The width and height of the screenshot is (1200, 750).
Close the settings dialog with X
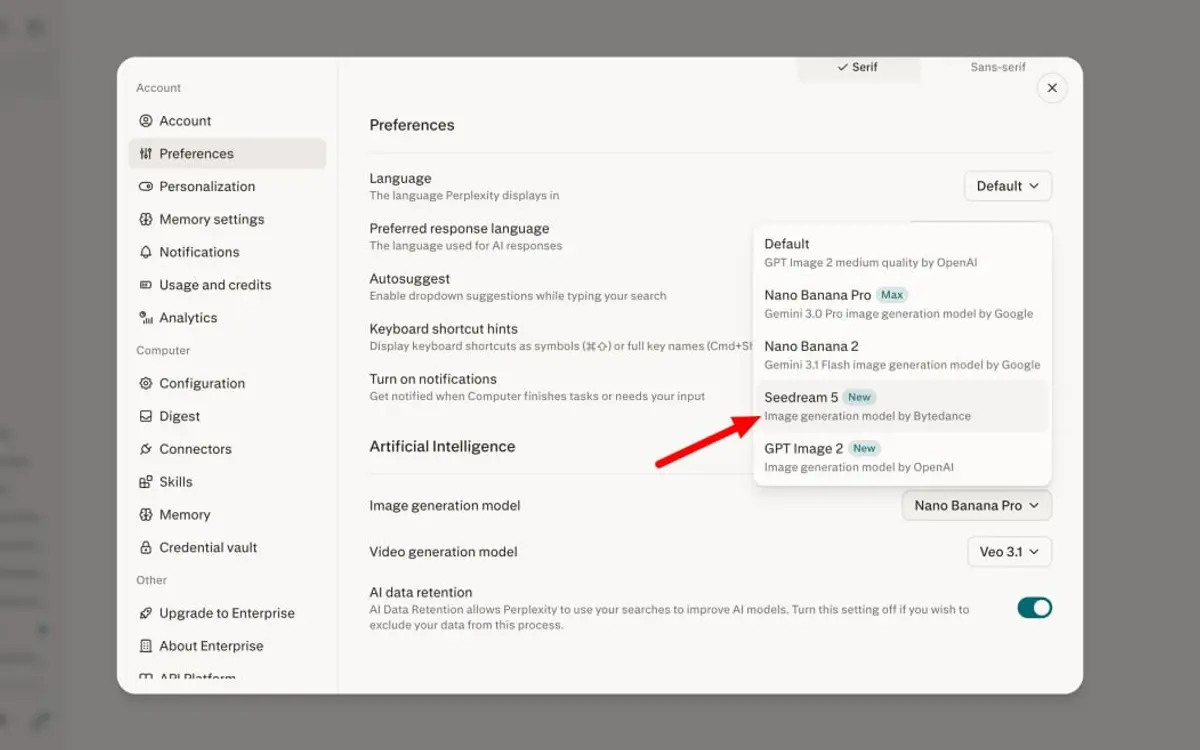point(1052,88)
